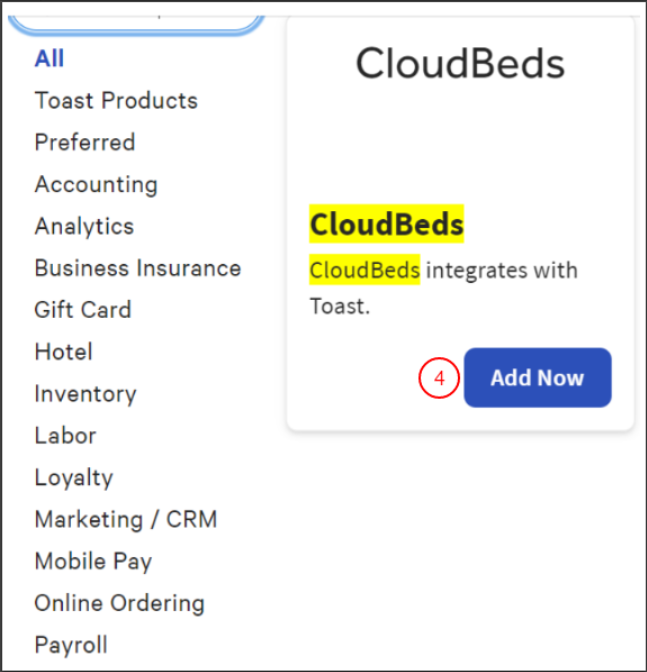Show Online Ordering integrations

click(120, 605)
